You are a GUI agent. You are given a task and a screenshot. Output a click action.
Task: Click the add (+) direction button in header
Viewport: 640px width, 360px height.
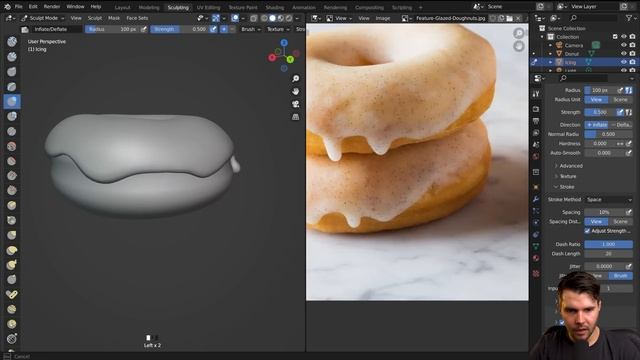[x=224, y=29]
